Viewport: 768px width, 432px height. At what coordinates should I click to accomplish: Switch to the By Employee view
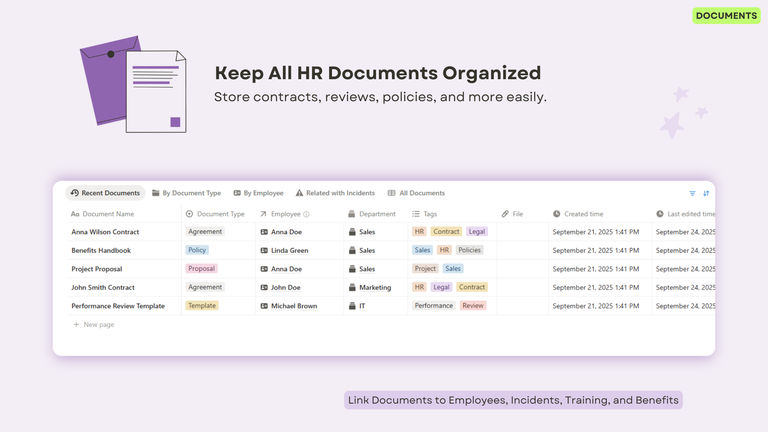tap(258, 193)
